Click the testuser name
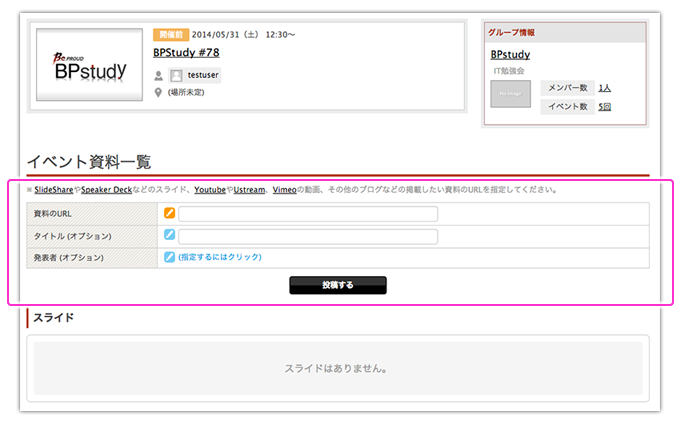This screenshot has height=425, width=682. (x=203, y=75)
